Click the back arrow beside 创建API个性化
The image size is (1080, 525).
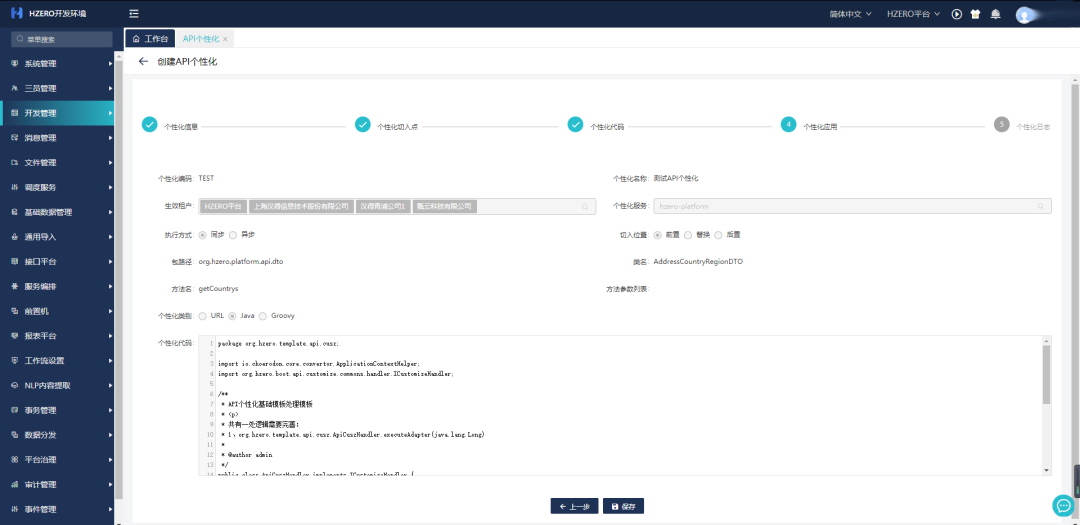click(143, 61)
